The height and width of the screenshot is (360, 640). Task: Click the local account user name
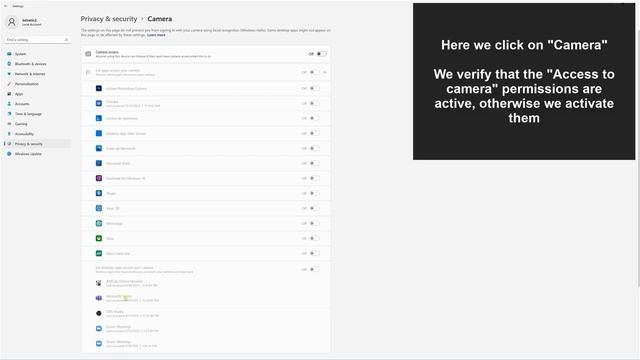tap(29, 20)
